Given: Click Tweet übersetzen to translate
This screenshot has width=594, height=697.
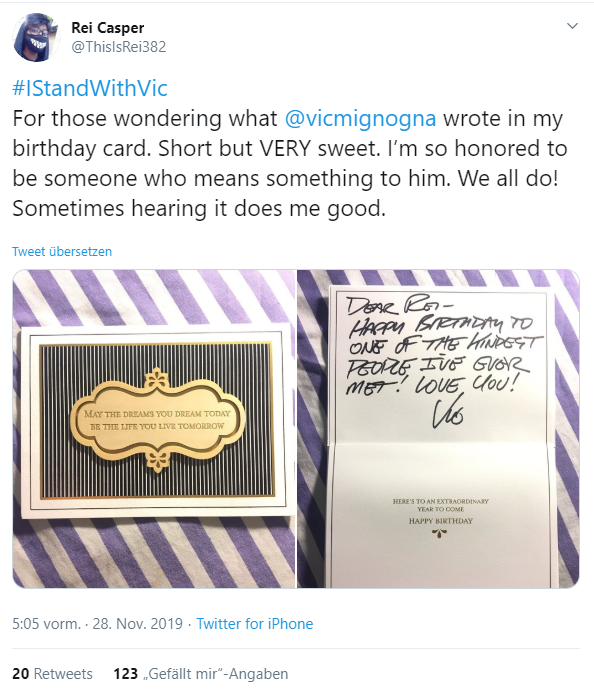Looking at the screenshot, I should pos(62,252).
